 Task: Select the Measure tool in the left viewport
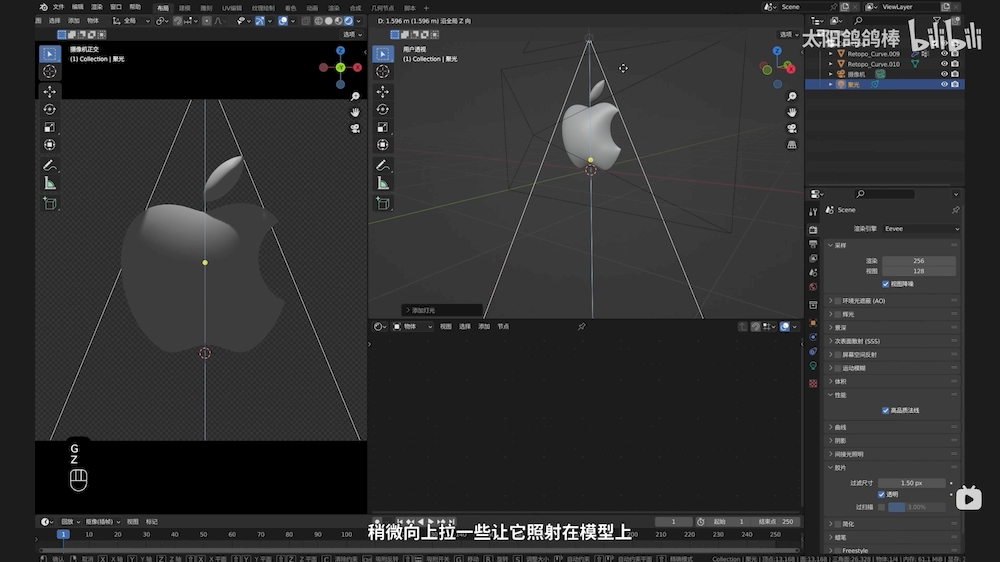[50, 184]
